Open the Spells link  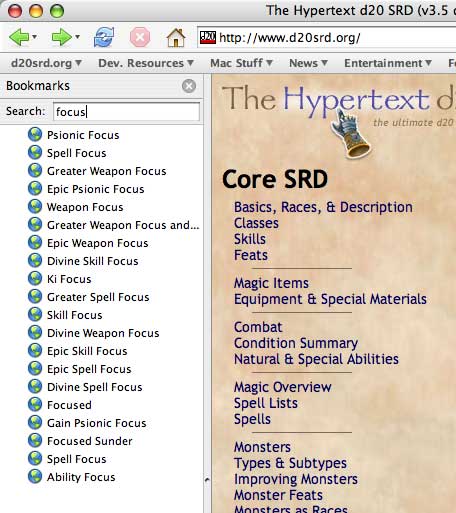coord(252,419)
